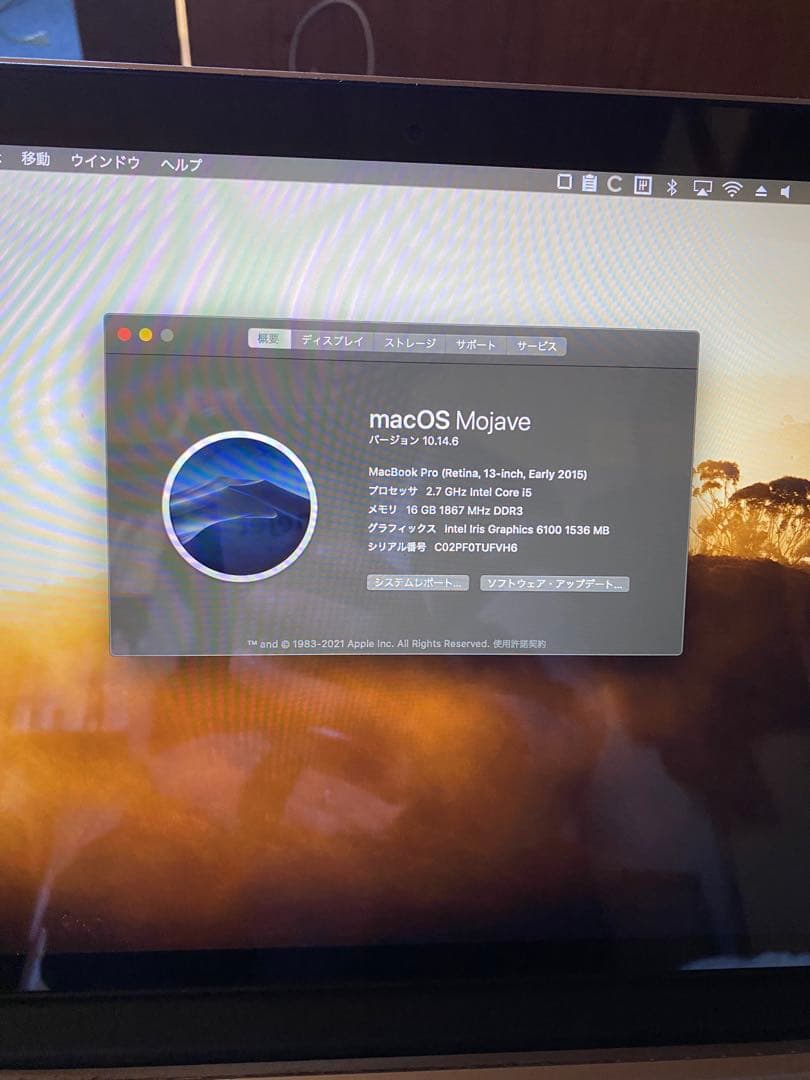
Task: Open the Wi-Fi status icon
Action: tap(731, 186)
